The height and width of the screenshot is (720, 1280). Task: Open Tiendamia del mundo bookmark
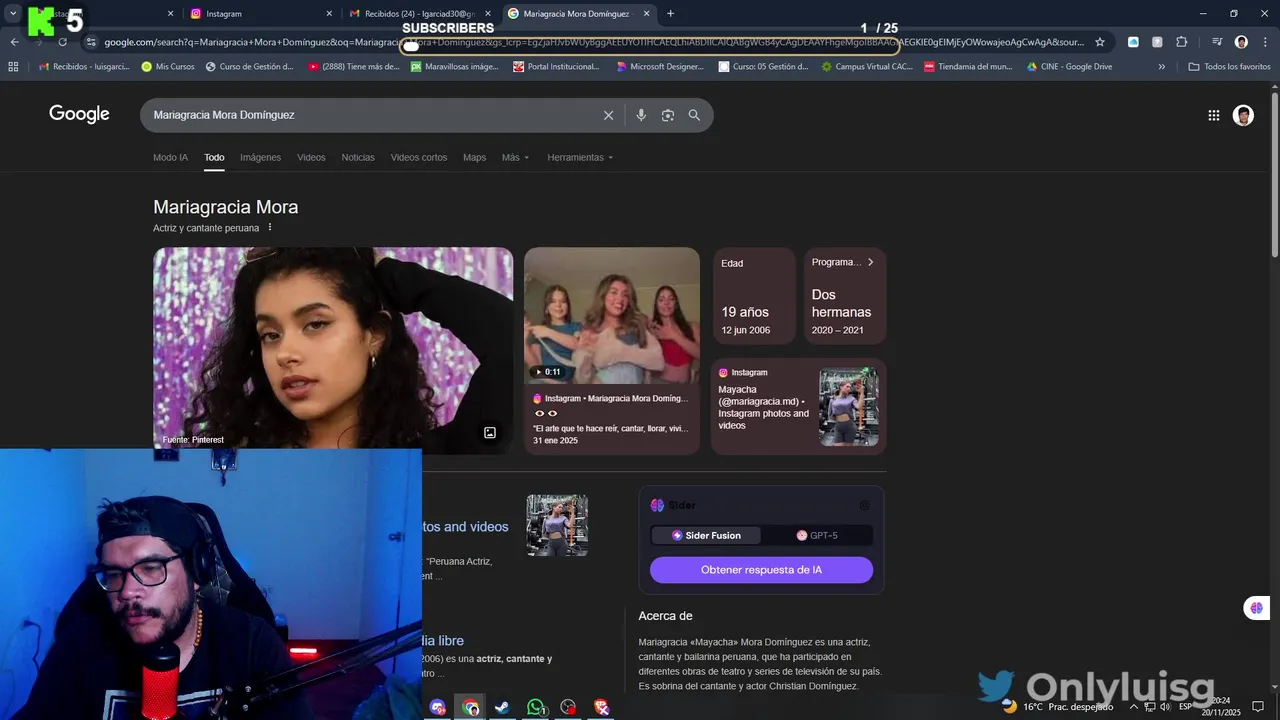click(968, 67)
